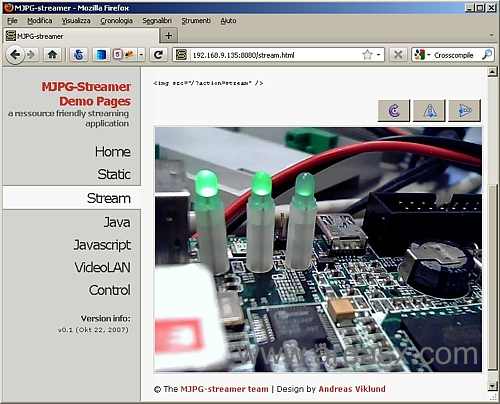Click the blue figure toolbar icon
The height and width of the screenshot is (404, 500).
pos(79,55)
